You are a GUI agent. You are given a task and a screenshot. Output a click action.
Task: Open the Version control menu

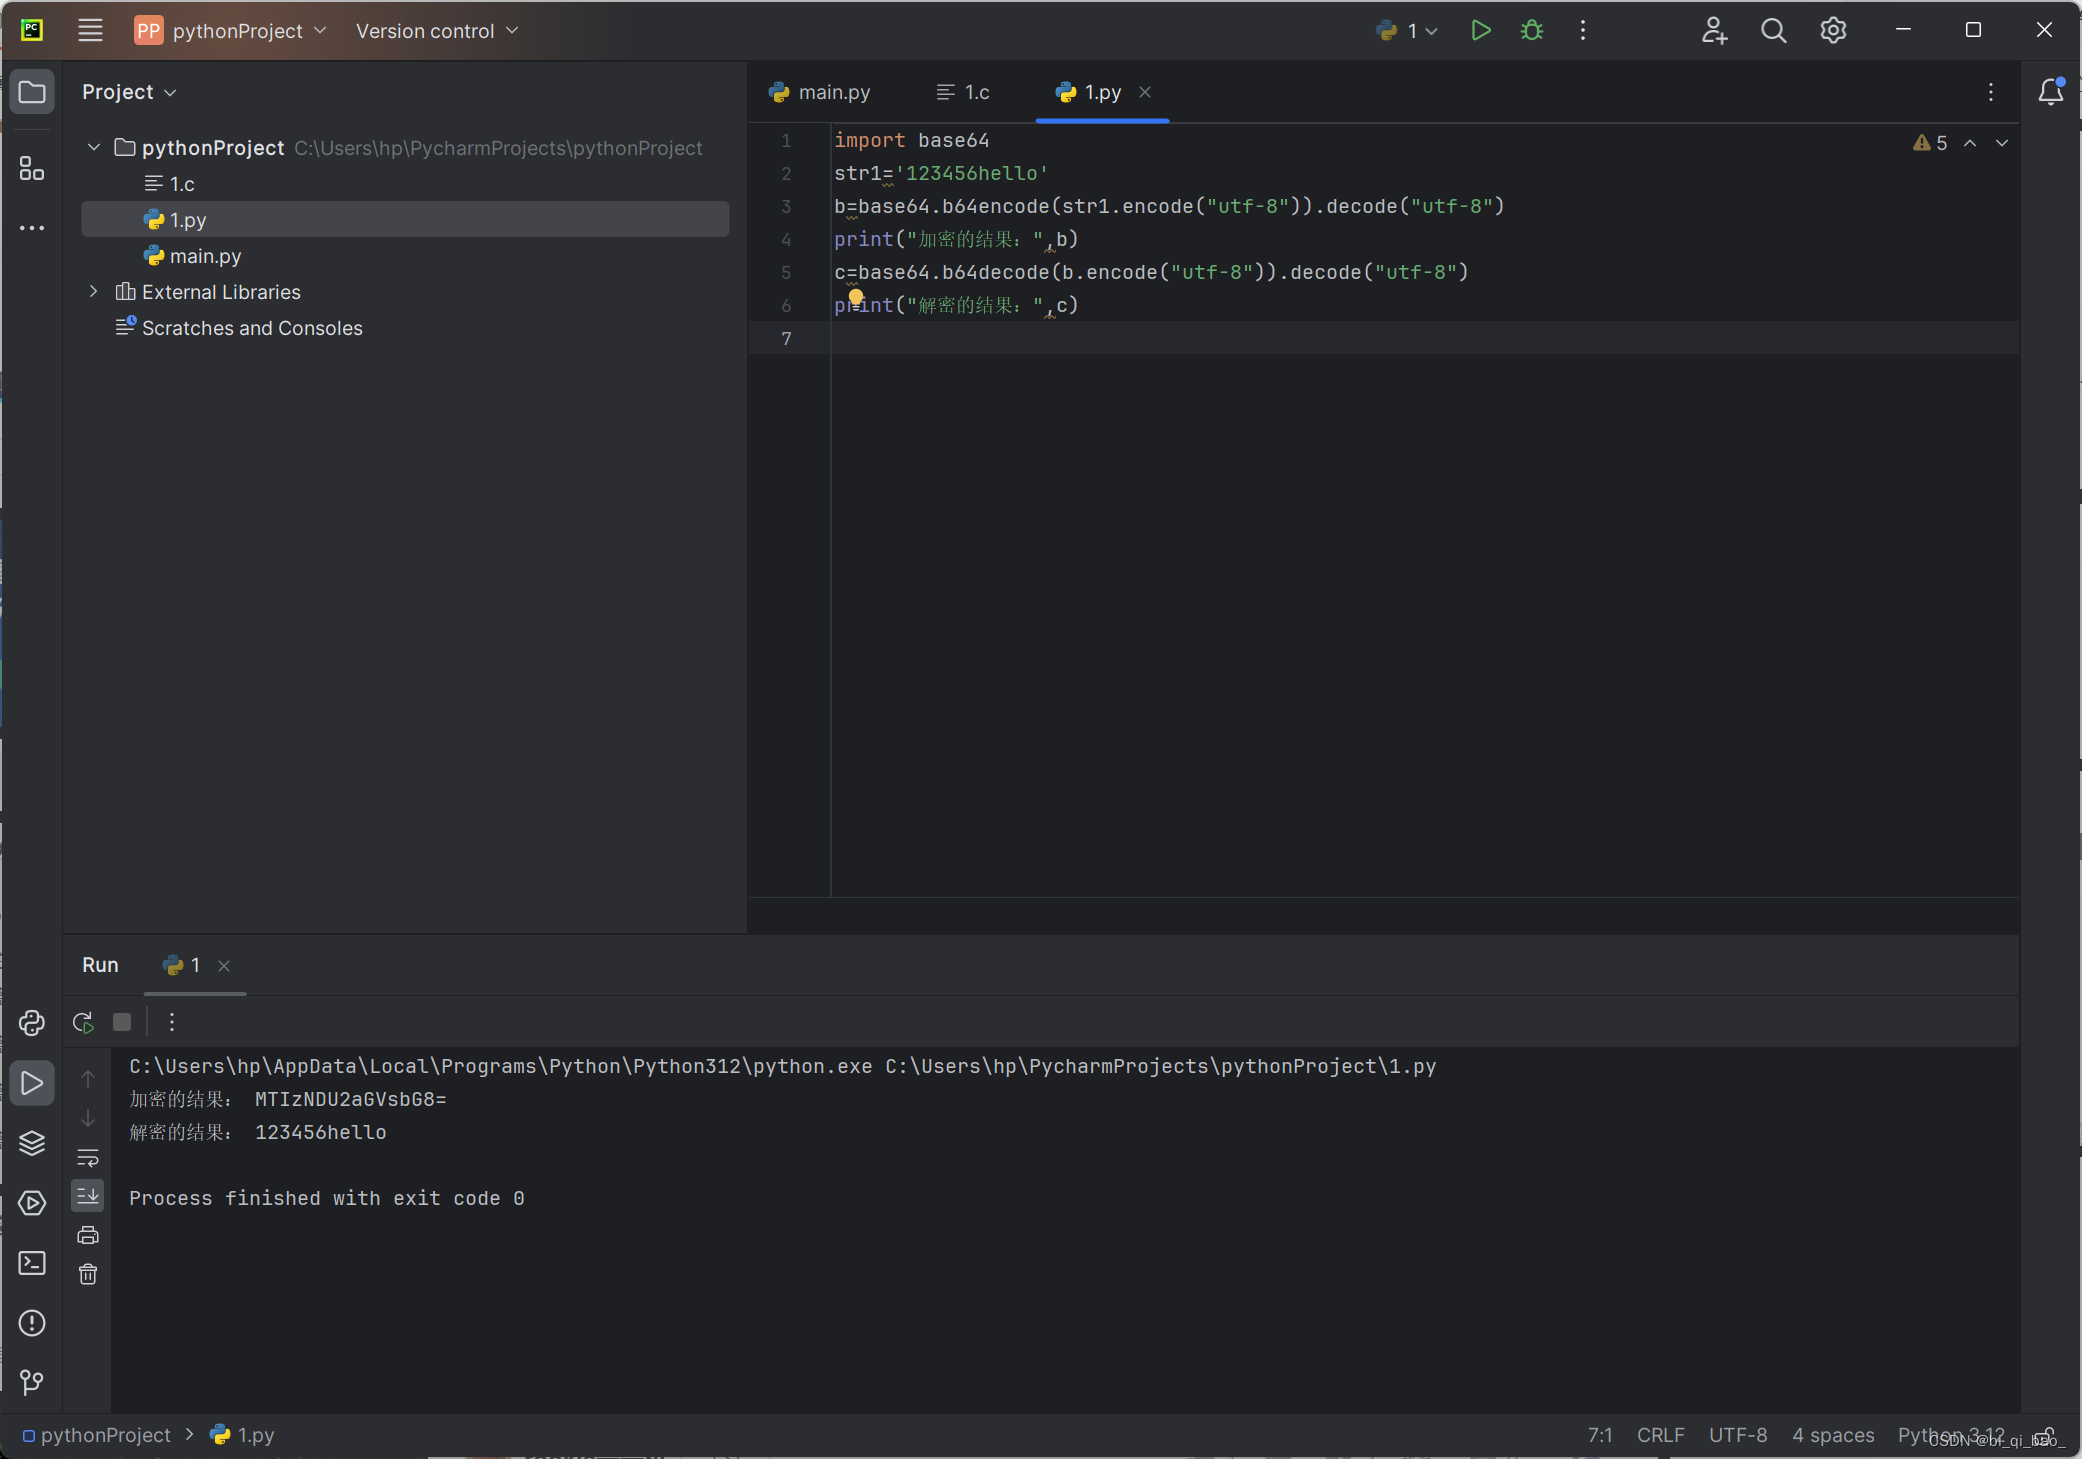click(436, 30)
